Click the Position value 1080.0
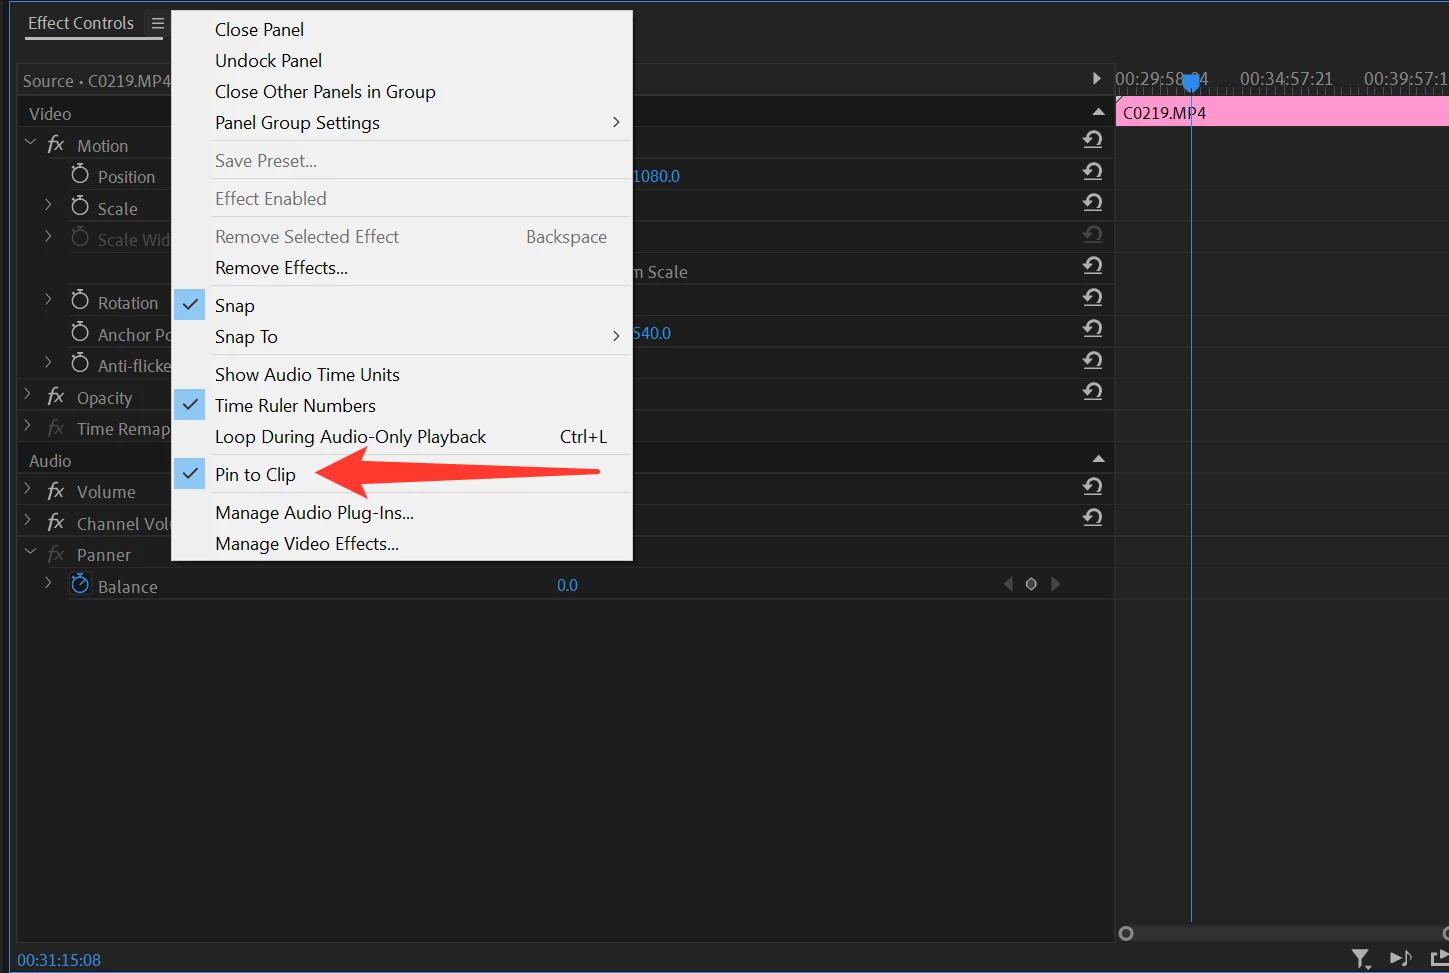 point(656,176)
